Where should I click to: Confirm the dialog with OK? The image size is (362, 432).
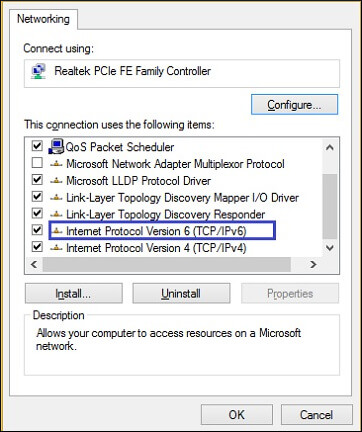[x=237, y=415]
